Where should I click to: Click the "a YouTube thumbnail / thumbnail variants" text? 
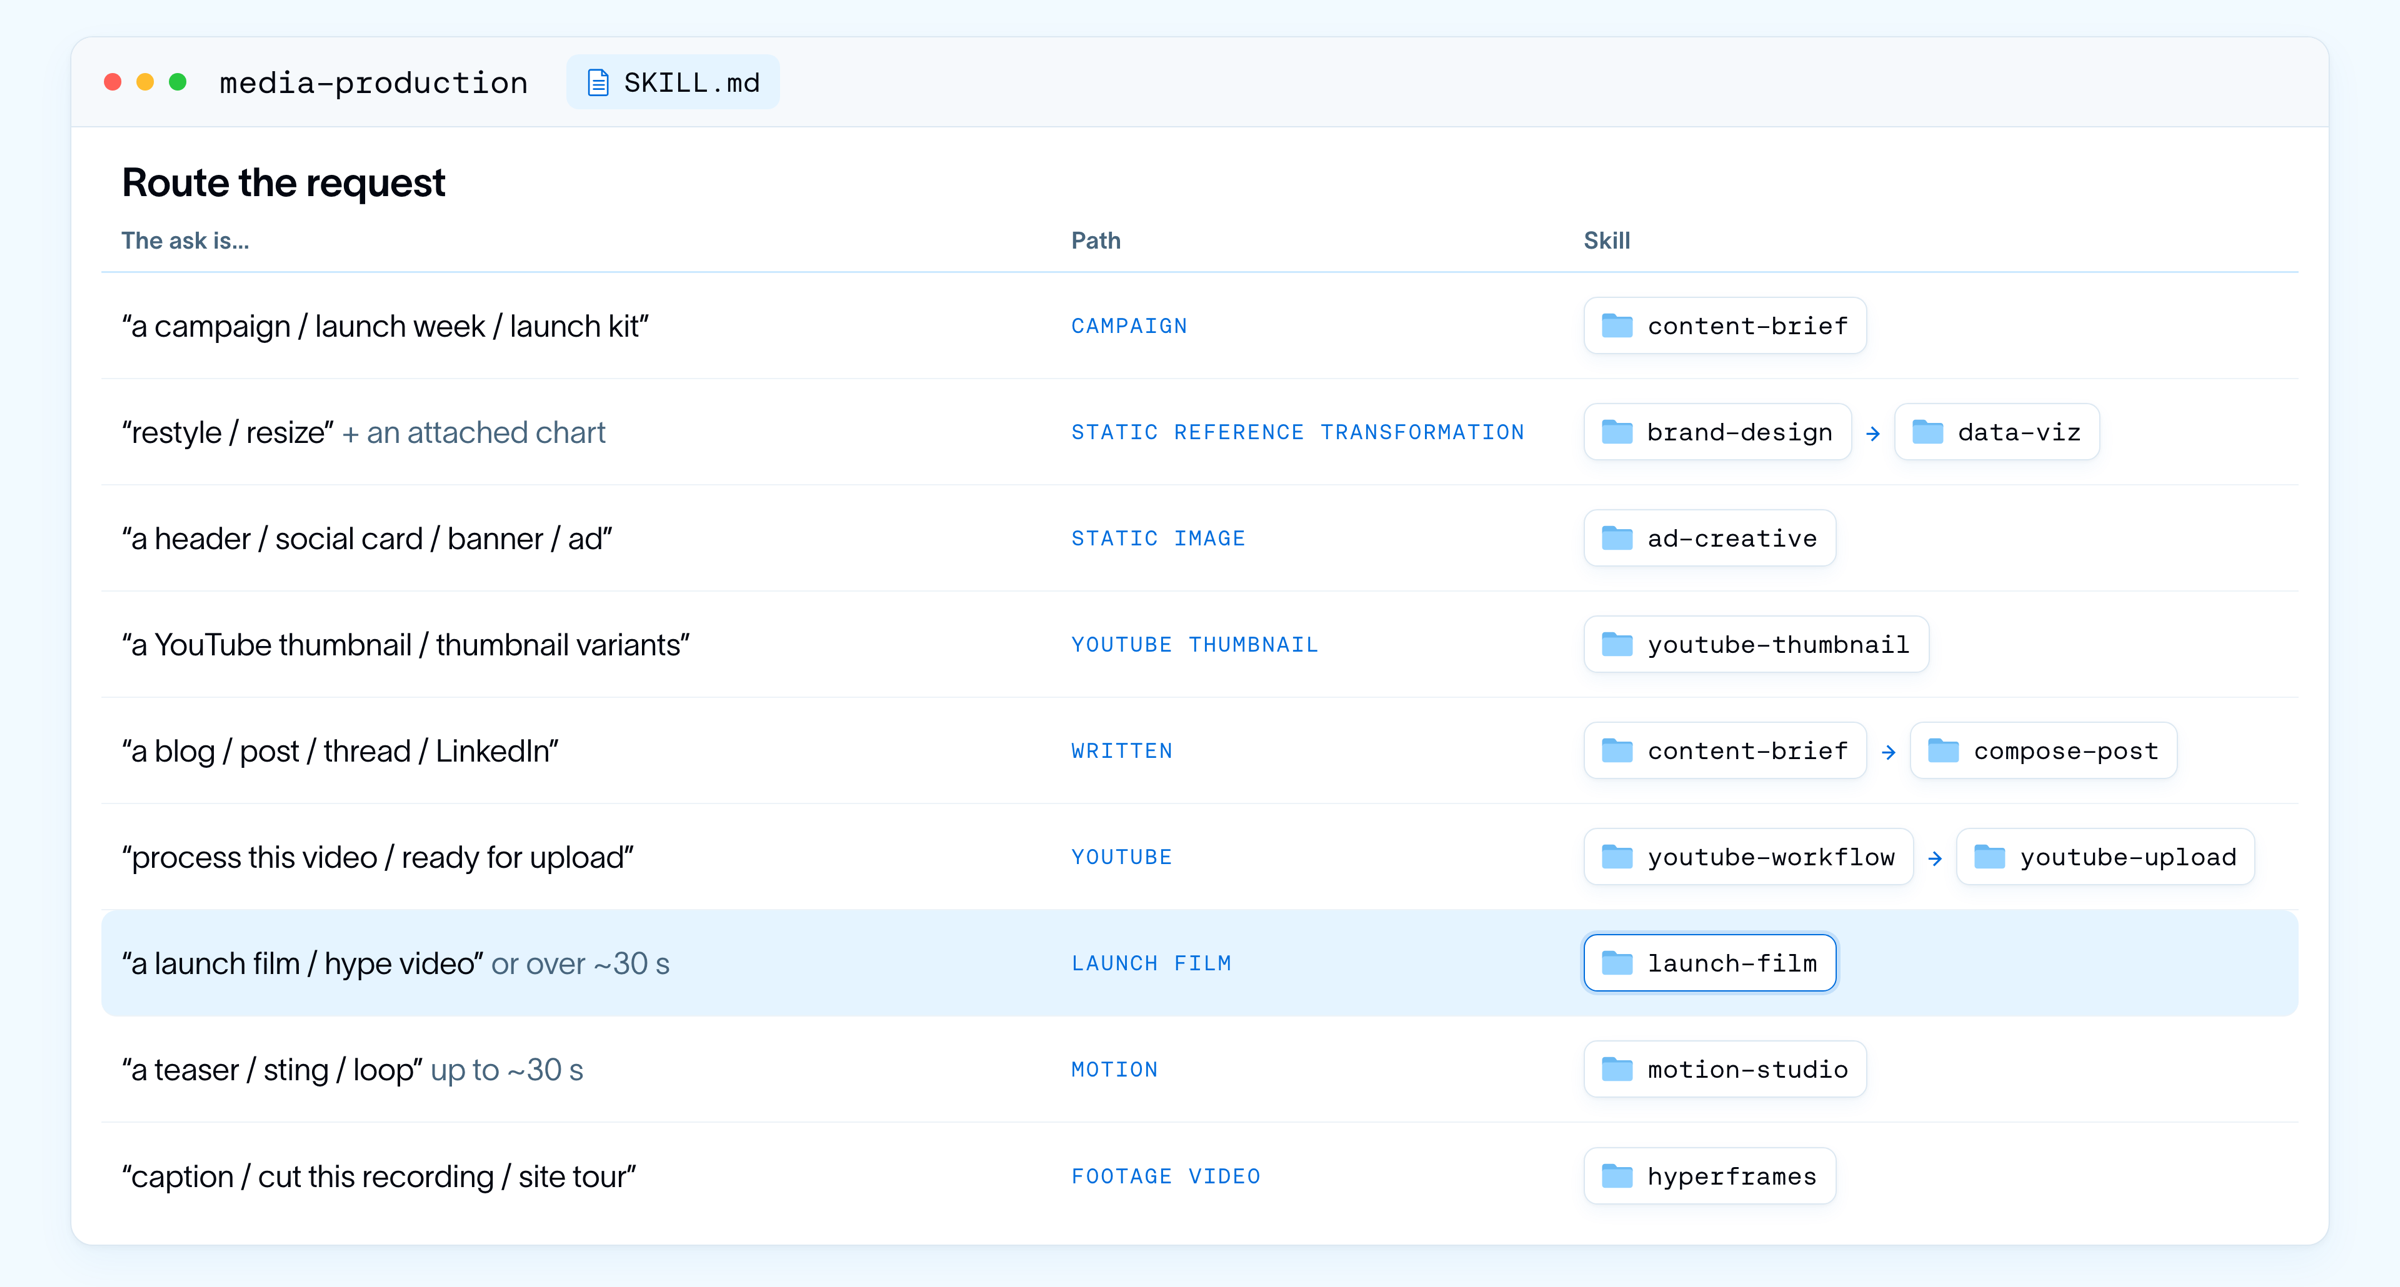pyautogui.click(x=405, y=644)
